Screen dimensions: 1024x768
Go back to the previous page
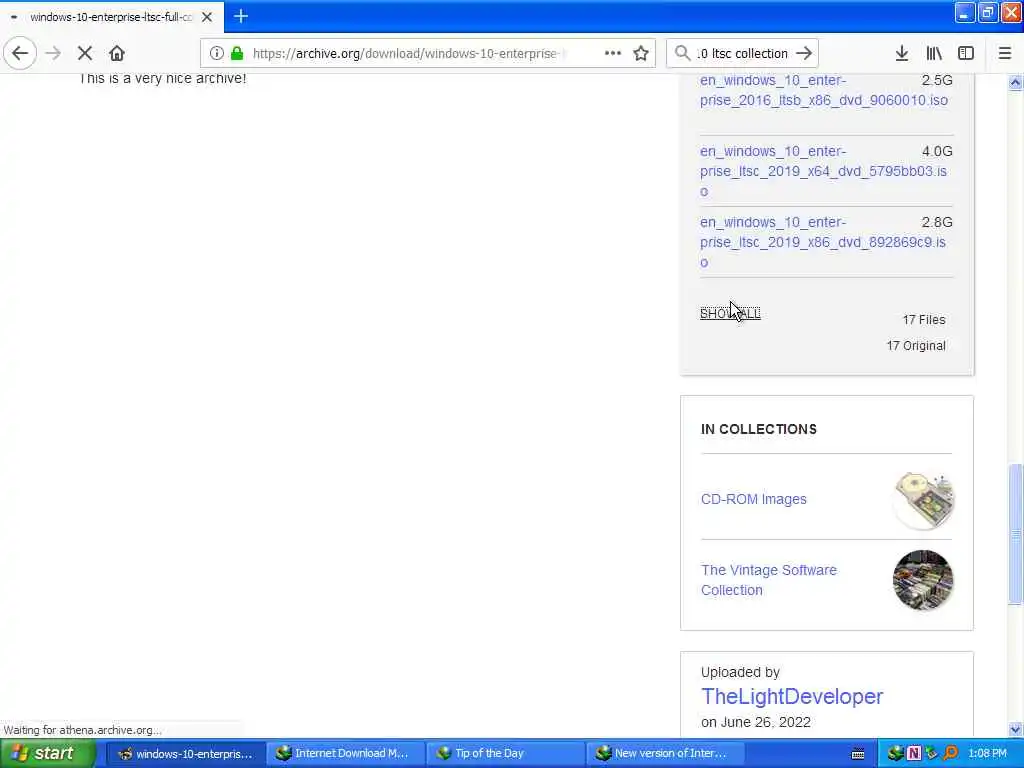[20, 53]
